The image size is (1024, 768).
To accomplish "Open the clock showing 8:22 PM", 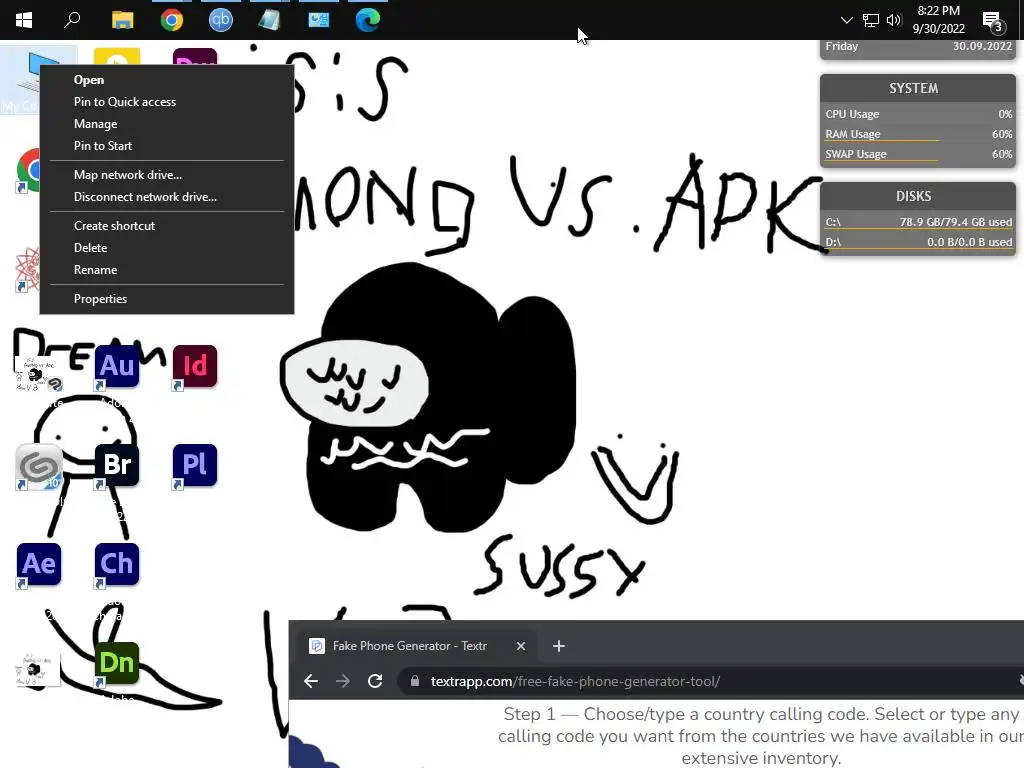I will click(938, 20).
